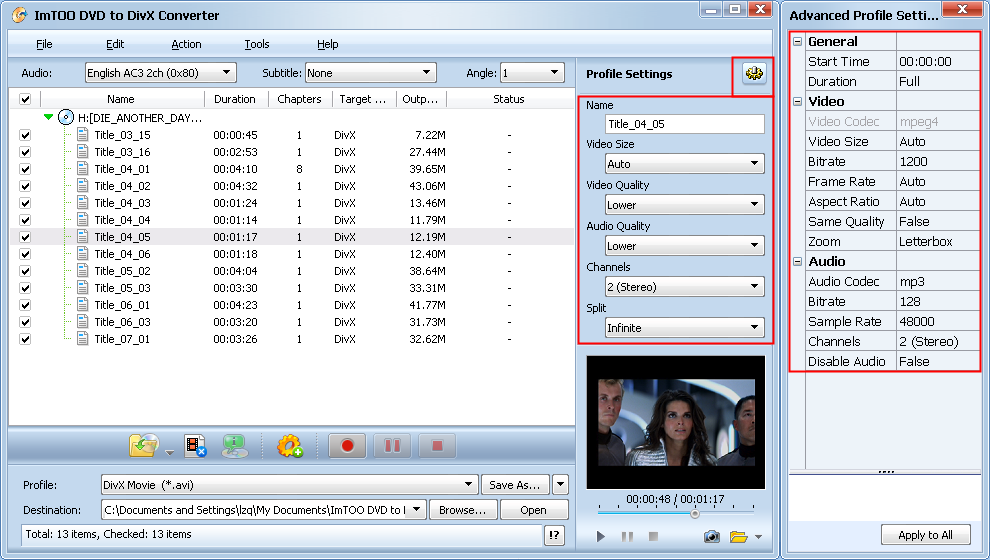Uncheck the Title_05_03 checkbox
Viewport: 990px width, 560px height.
[25, 289]
